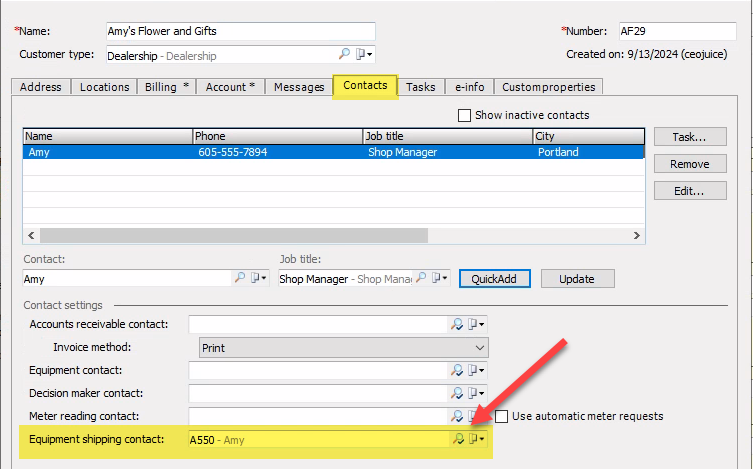This screenshot has width=753, height=469.
Task: Open the Invoice method dropdown
Action: coord(343,348)
